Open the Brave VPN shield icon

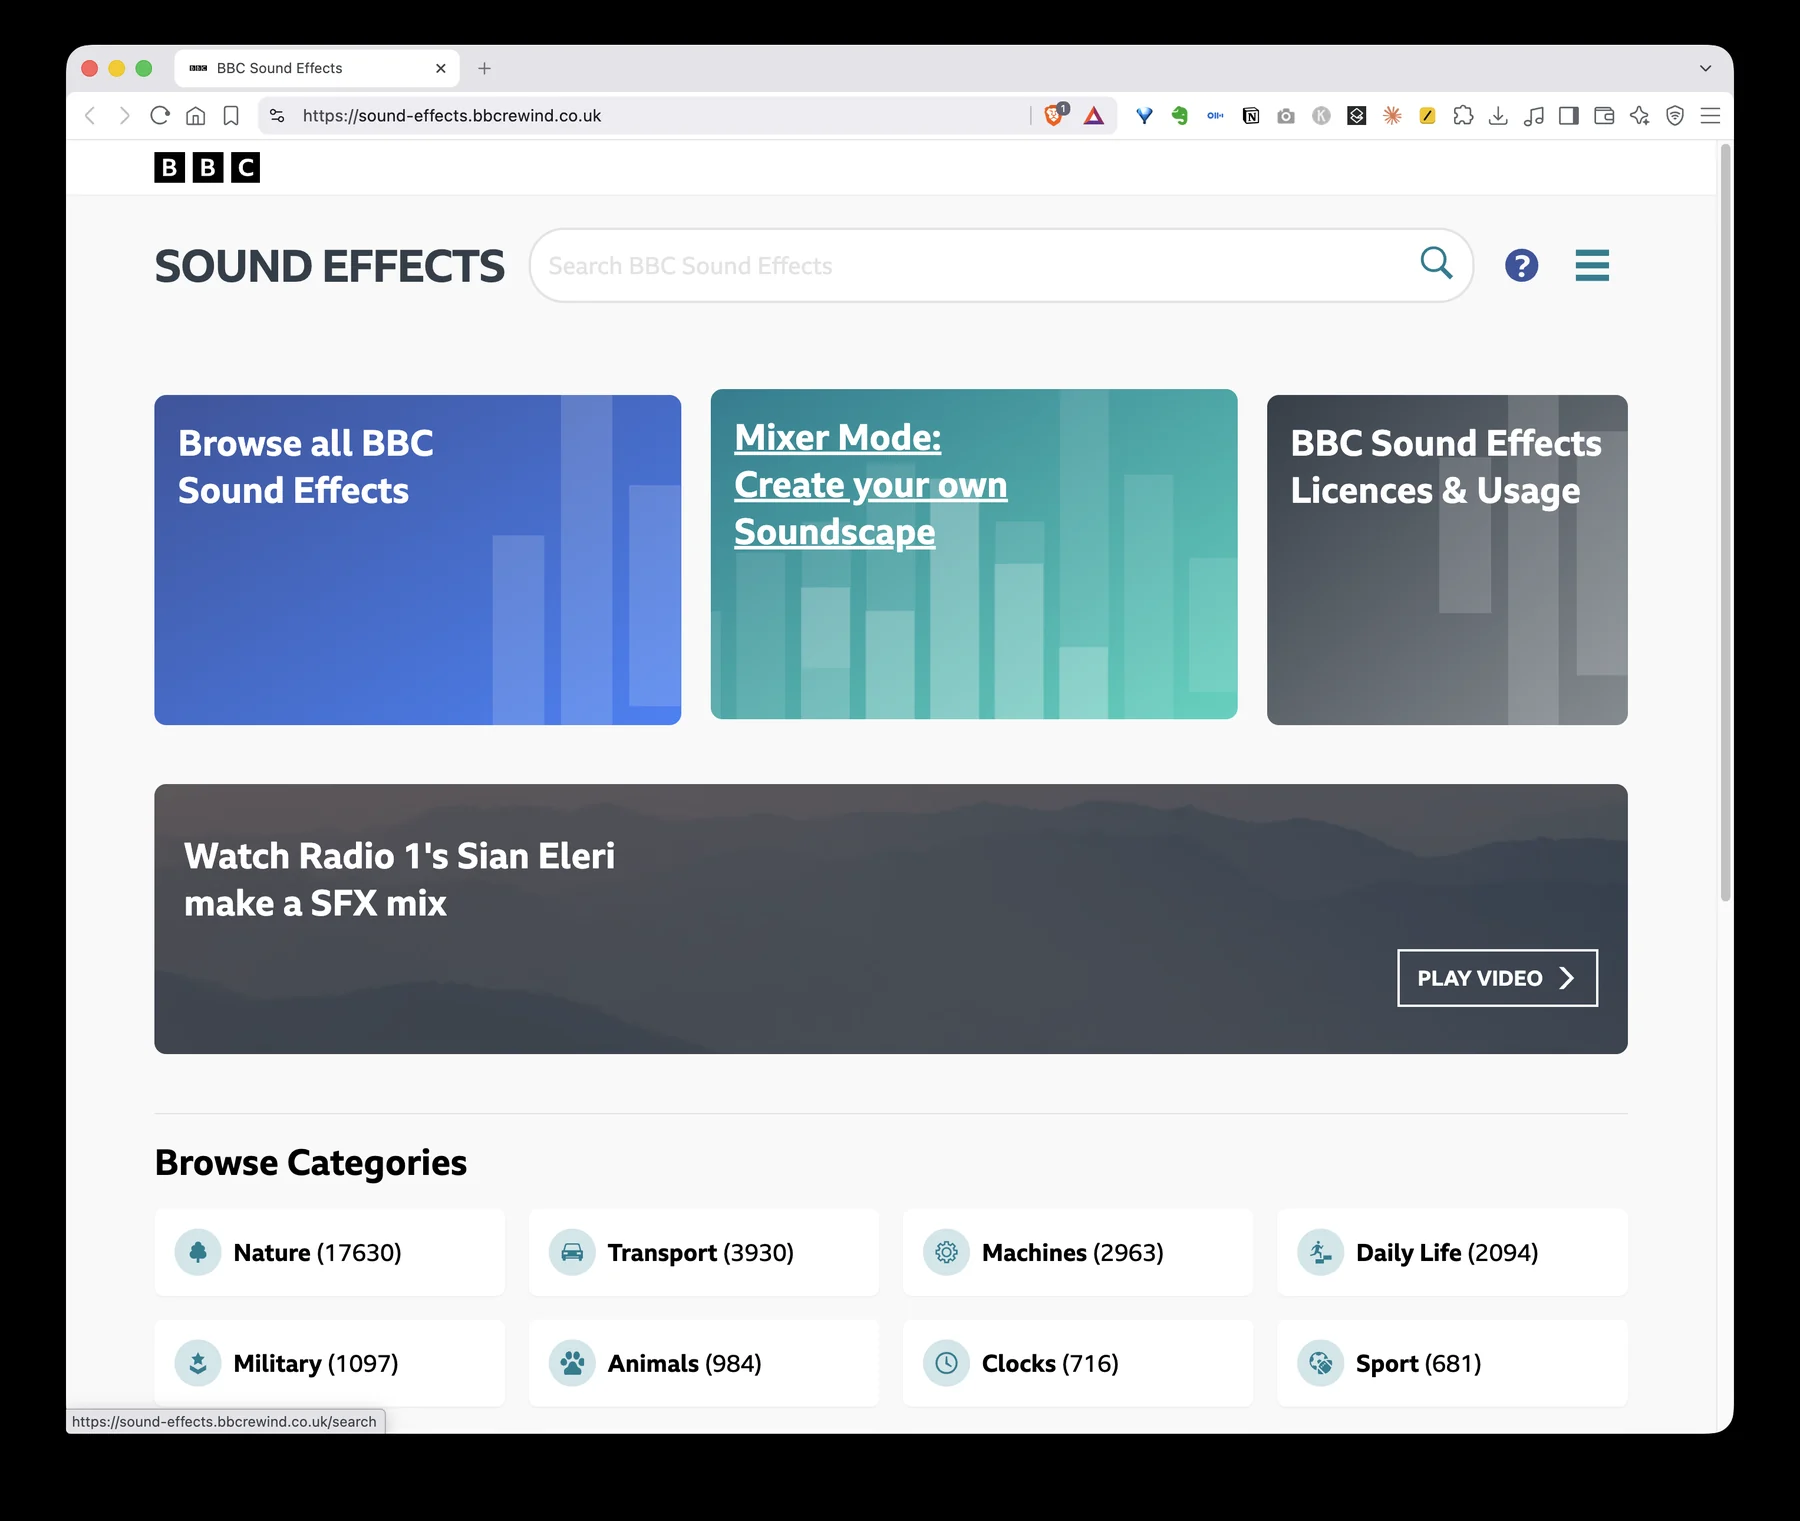point(1675,116)
